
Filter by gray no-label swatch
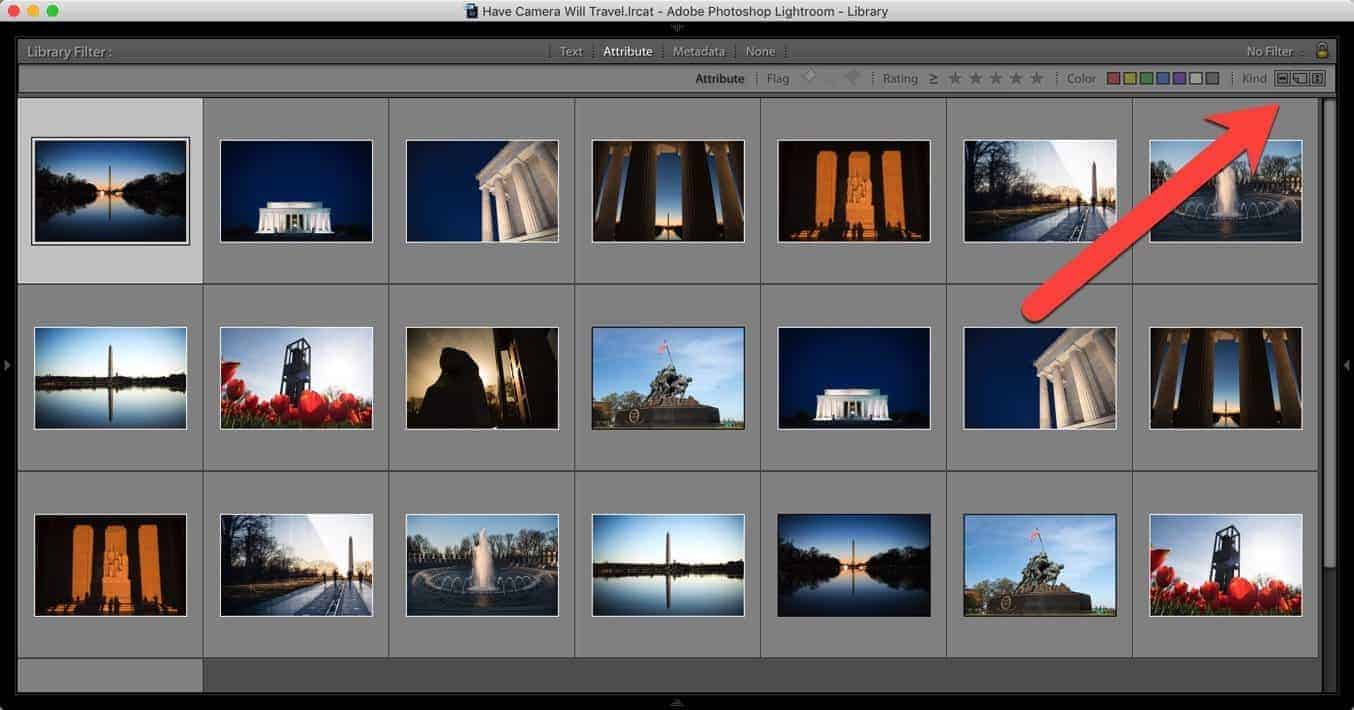pyautogui.click(x=1213, y=78)
